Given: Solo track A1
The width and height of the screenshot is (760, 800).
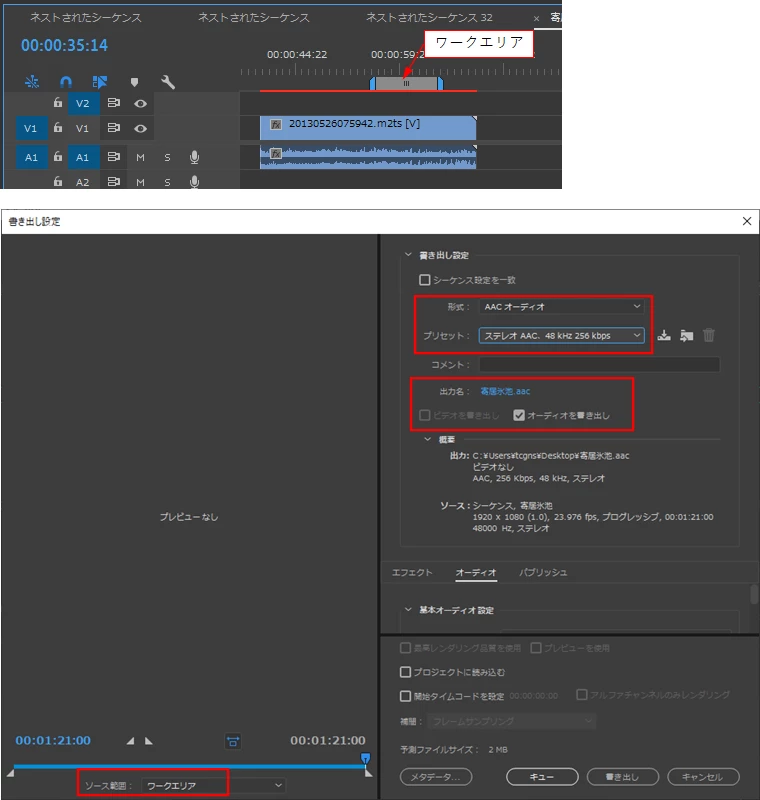Looking at the screenshot, I should point(167,158).
